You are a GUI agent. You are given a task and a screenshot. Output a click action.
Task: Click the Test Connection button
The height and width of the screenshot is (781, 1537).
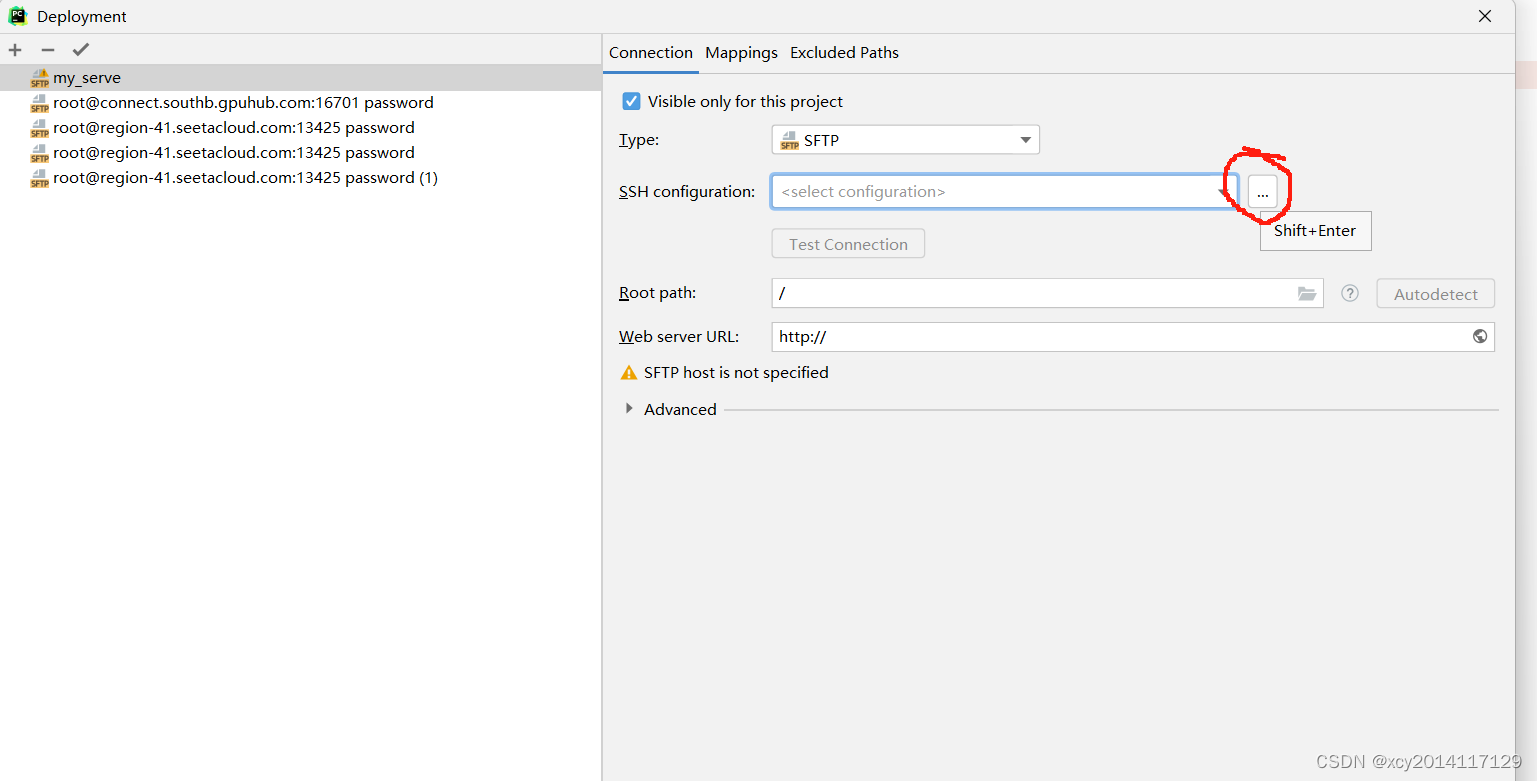(847, 243)
